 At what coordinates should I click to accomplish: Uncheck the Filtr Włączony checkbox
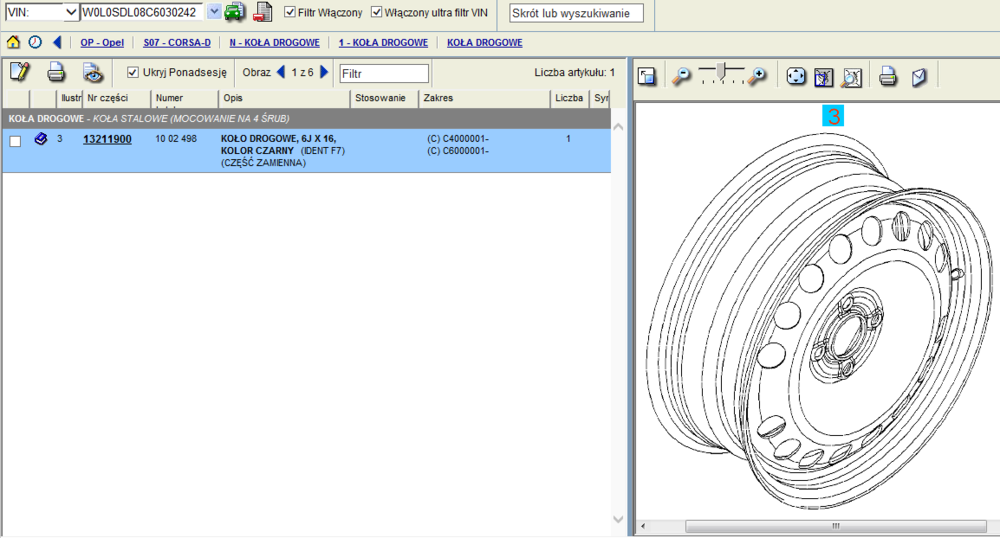tap(290, 12)
